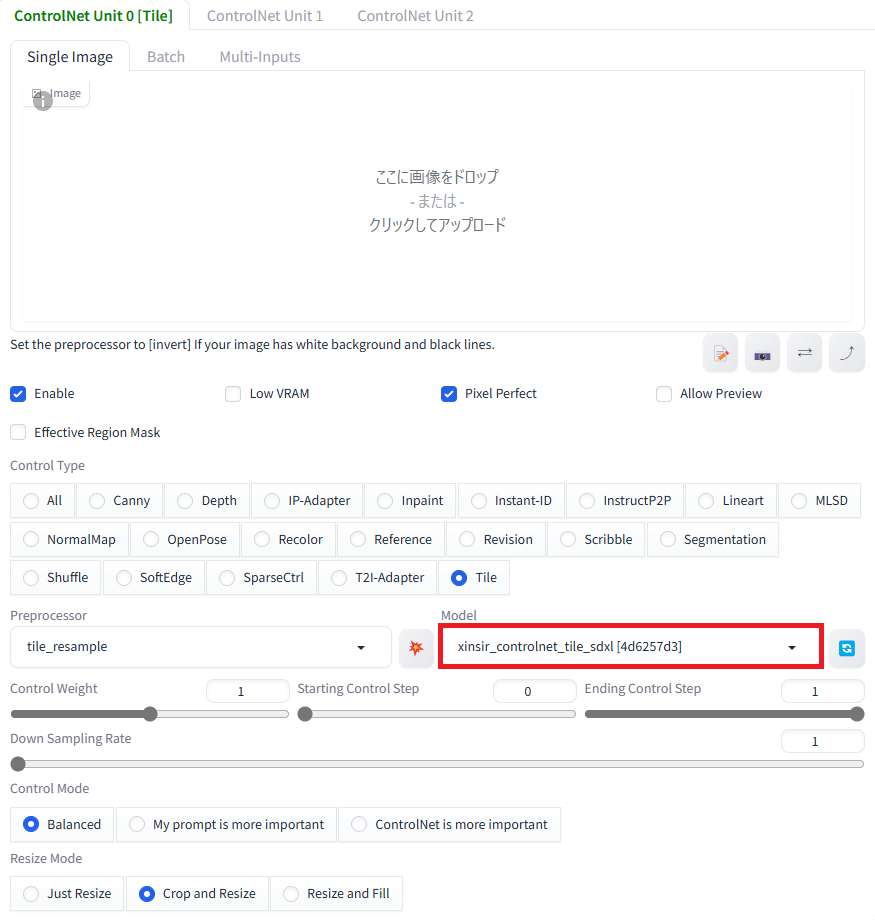Click the Down Sampling Rate slider handle

pyautogui.click(x=18, y=764)
